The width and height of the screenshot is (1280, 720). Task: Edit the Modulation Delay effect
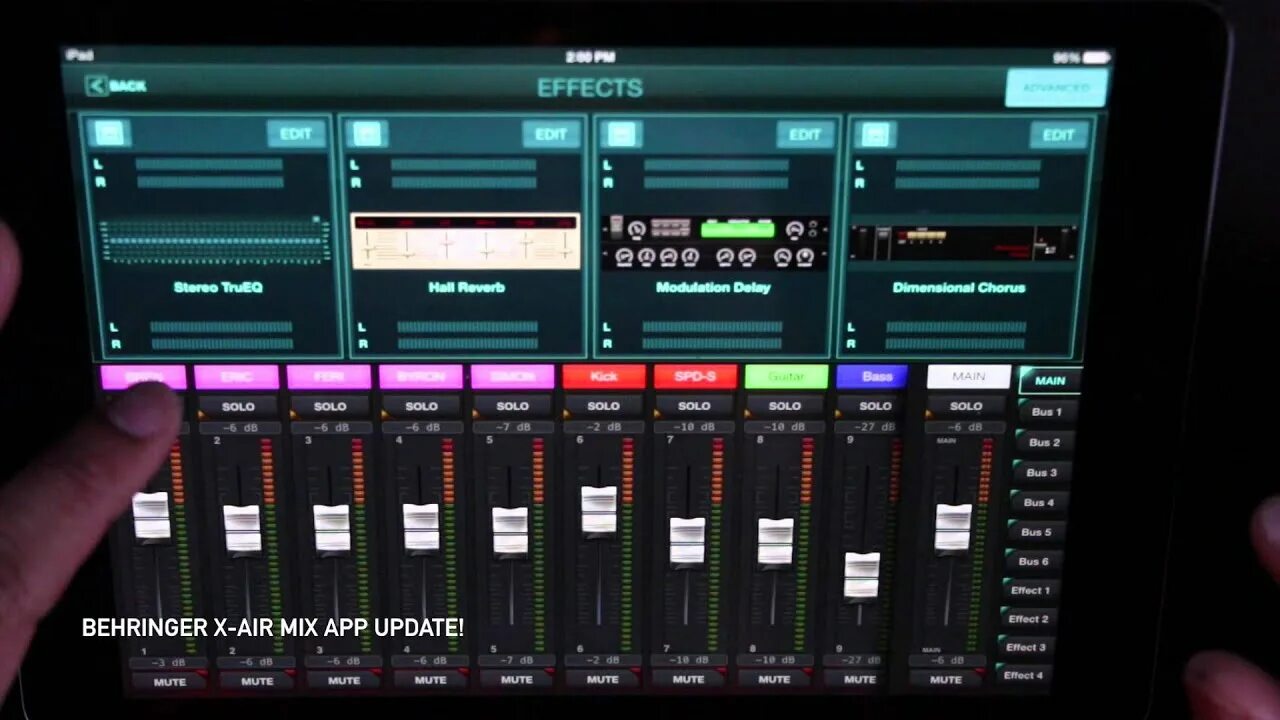pos(805,134)
